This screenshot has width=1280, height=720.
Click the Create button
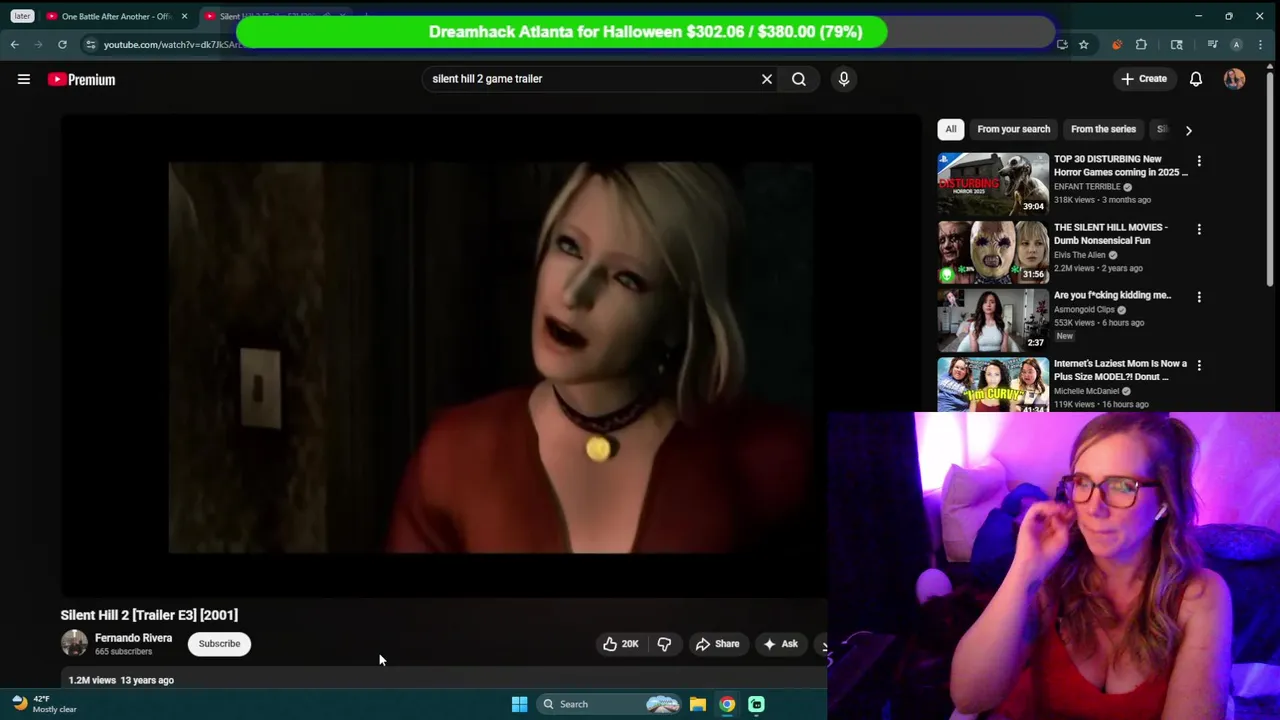tap(1144, 79)
